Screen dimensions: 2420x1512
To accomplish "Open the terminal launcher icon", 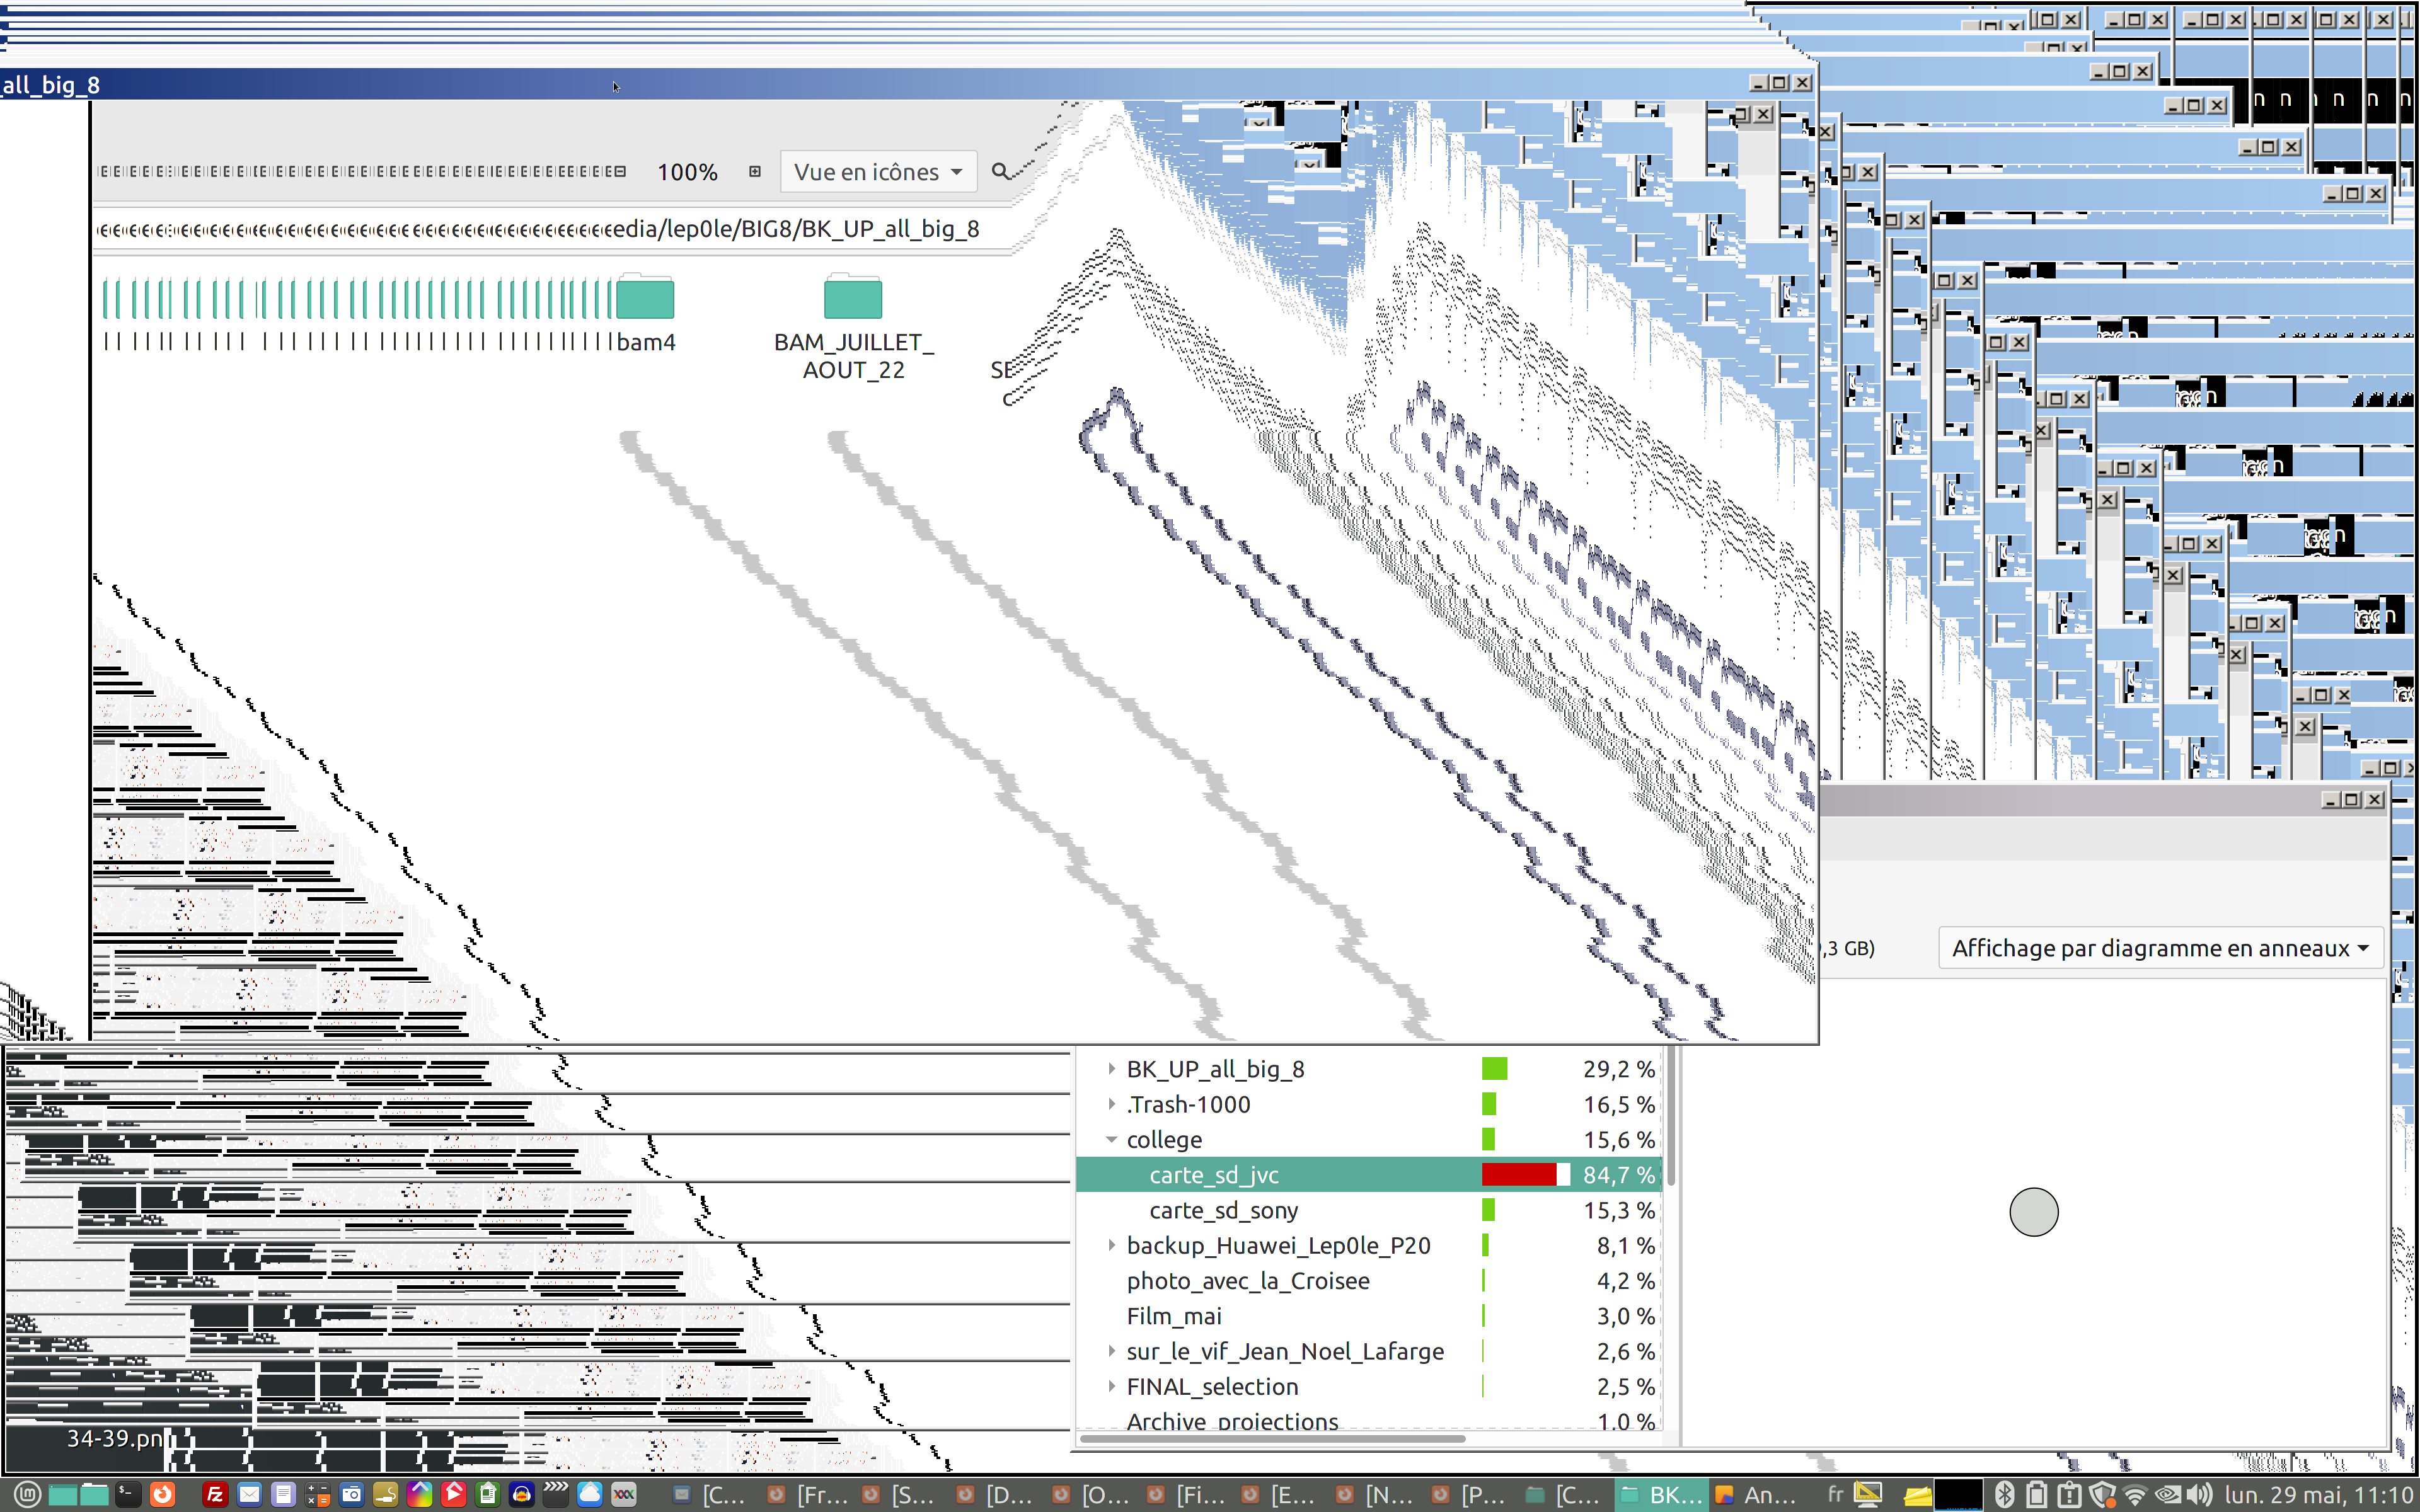I will [x=128, y=1494].
